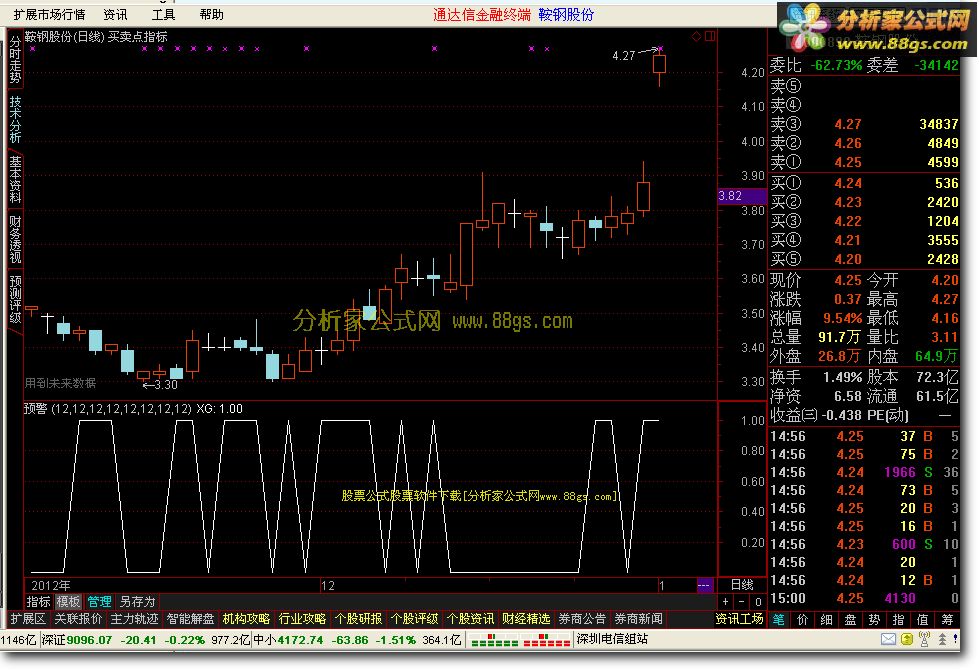Click the minus zoom button

pos(741,602)
